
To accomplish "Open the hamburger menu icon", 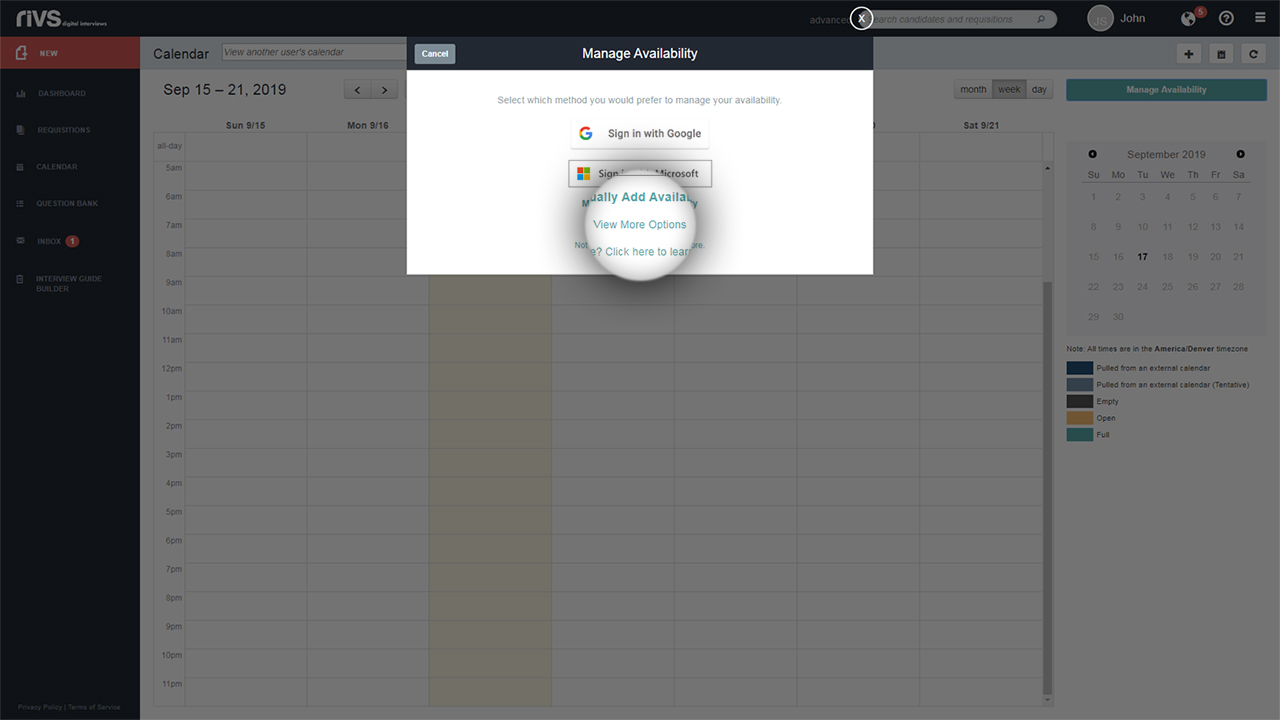I will tap(1260, 18).
